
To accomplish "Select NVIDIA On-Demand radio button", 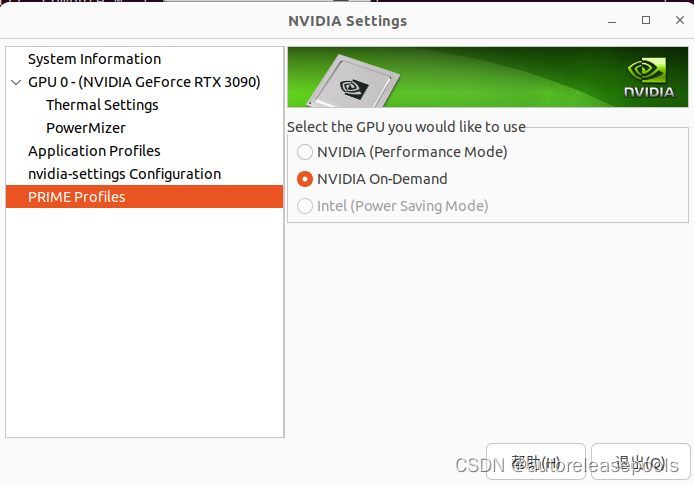I will (x=305, y=179).
